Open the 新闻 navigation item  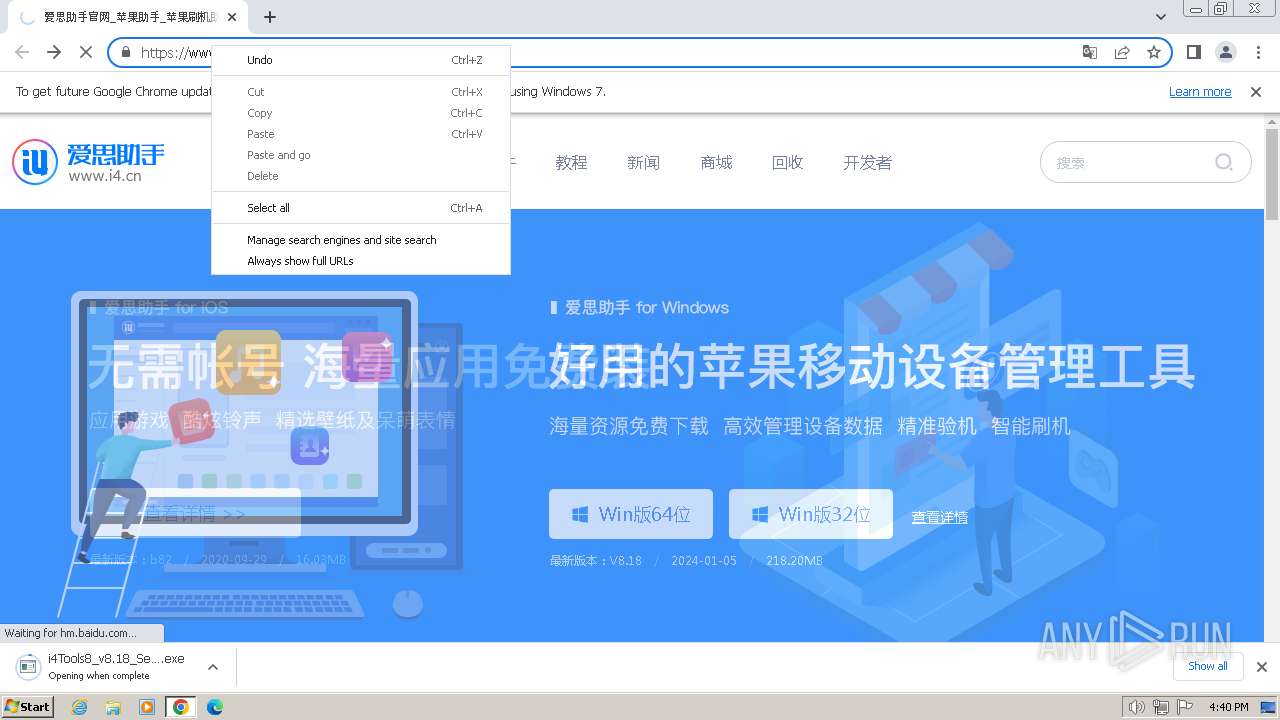pos(643,162)
